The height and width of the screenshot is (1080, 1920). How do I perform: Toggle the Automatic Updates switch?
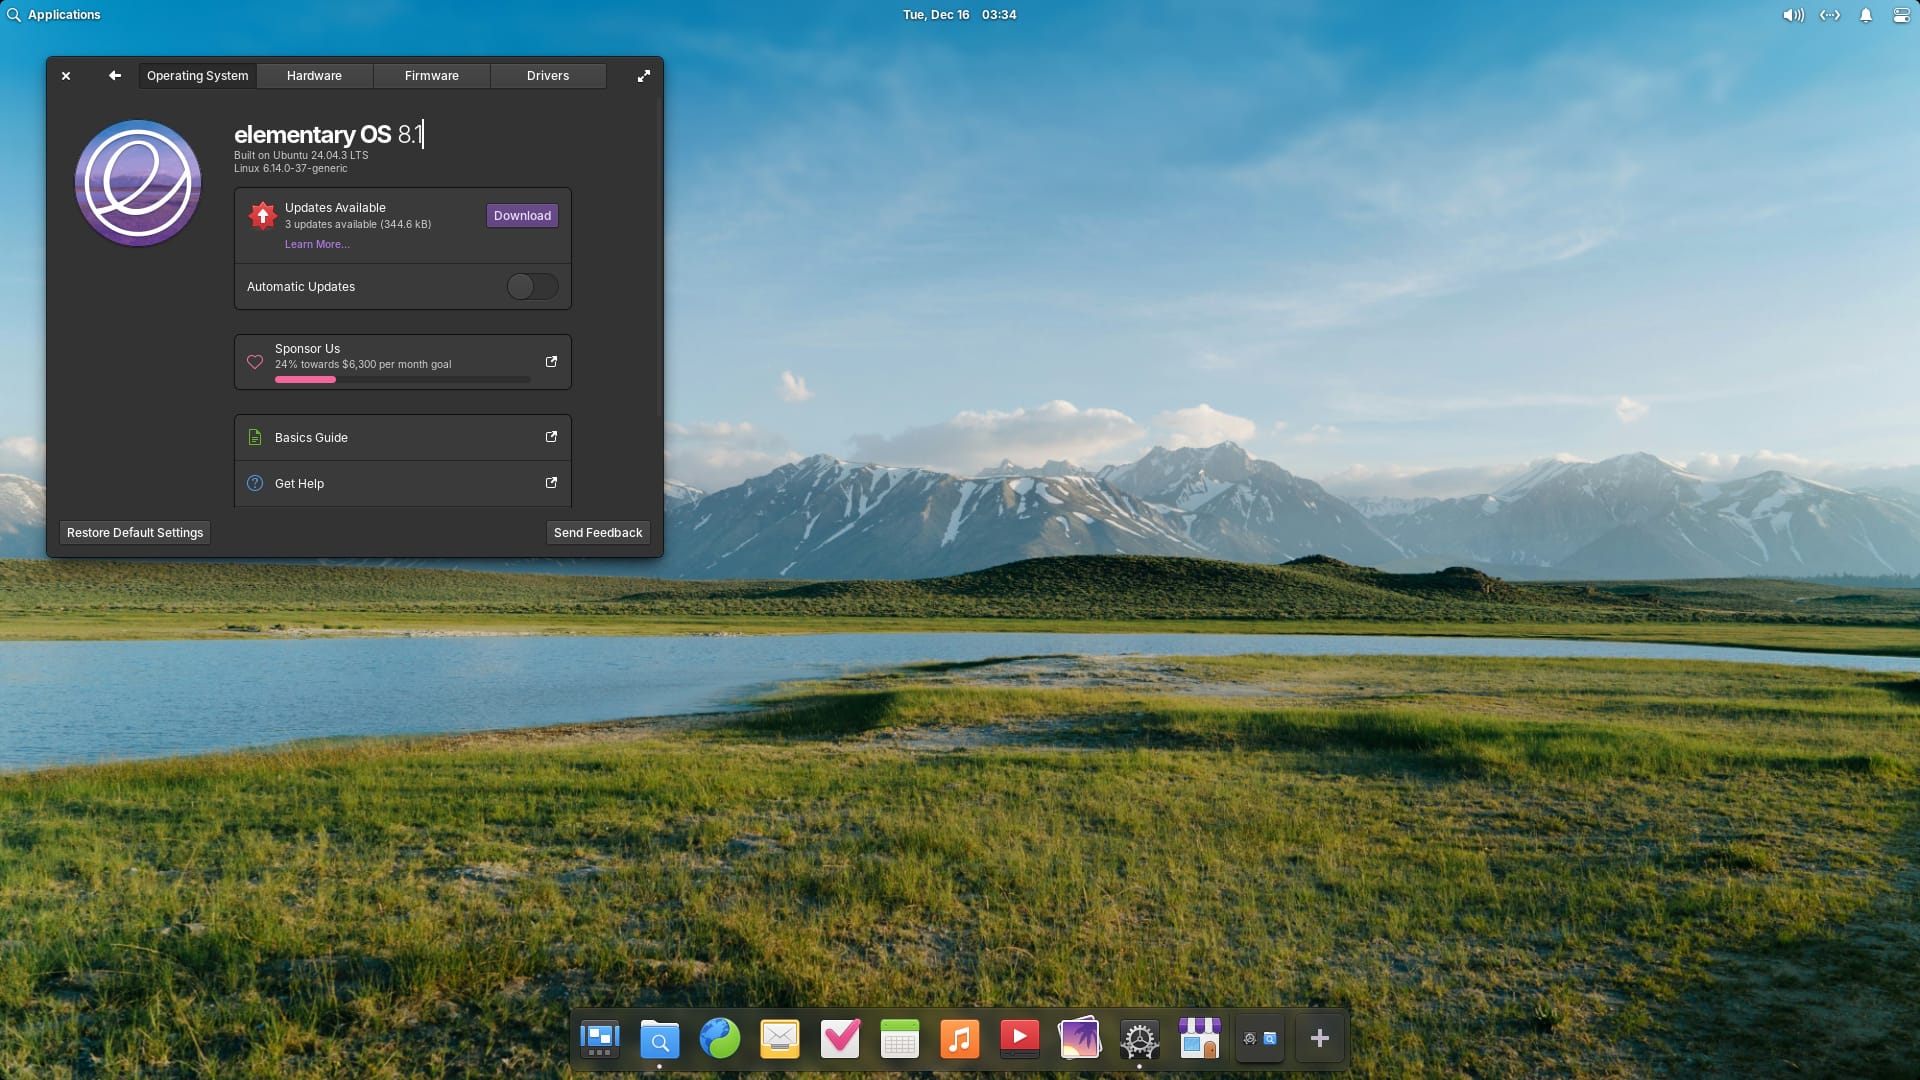click(x=532, y=287)
